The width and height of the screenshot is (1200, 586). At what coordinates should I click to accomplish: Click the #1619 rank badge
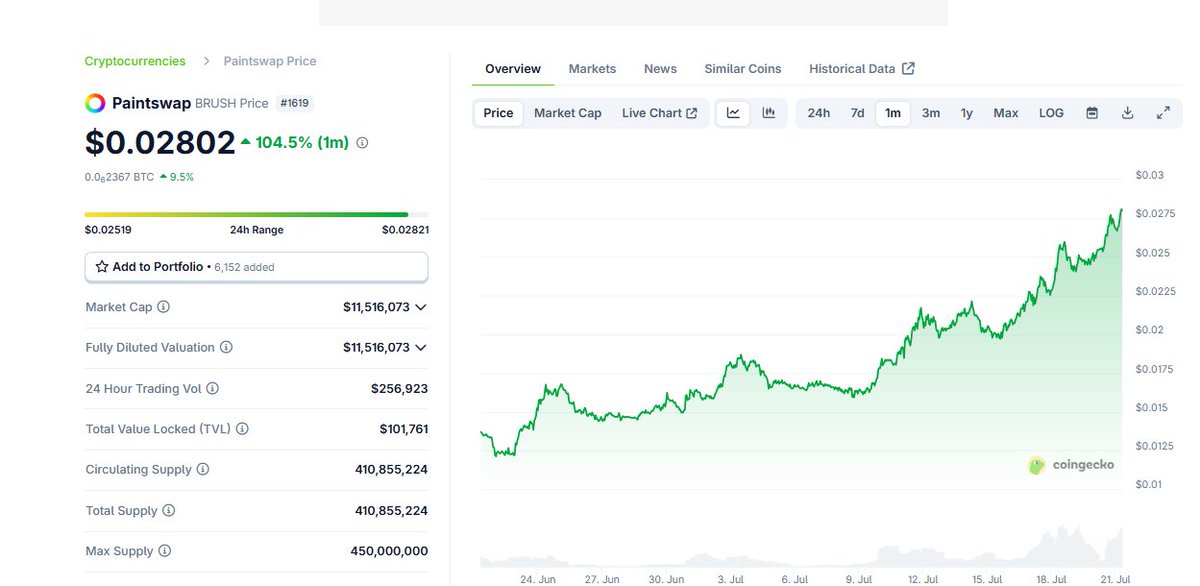(295, 103)
